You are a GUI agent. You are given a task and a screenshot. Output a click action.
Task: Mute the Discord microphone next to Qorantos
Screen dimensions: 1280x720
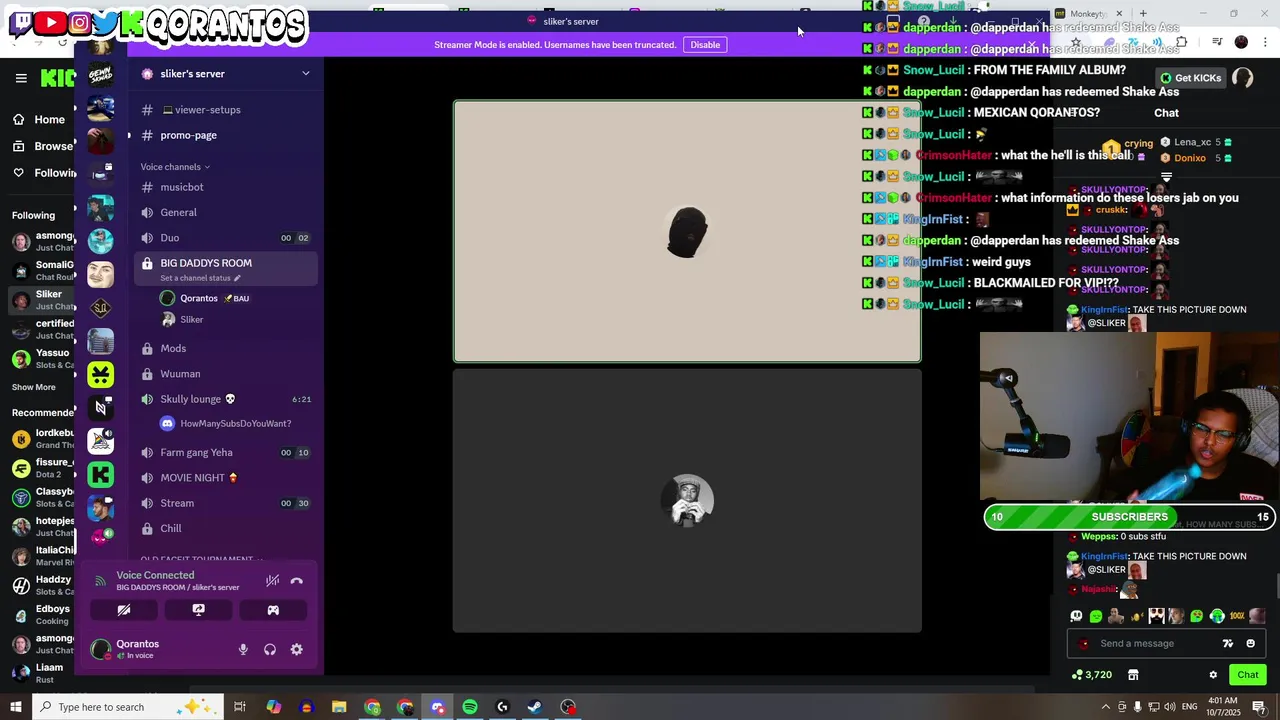coord(243,650)
